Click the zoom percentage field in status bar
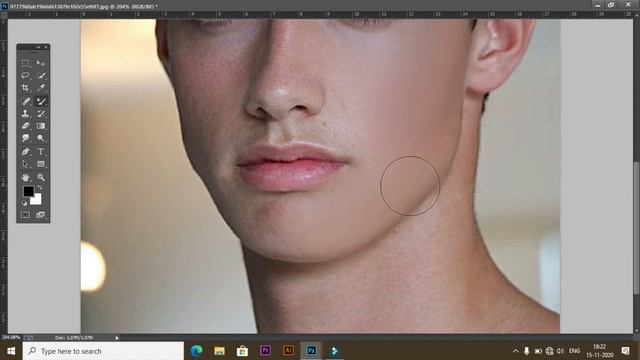 click(11, 338)
